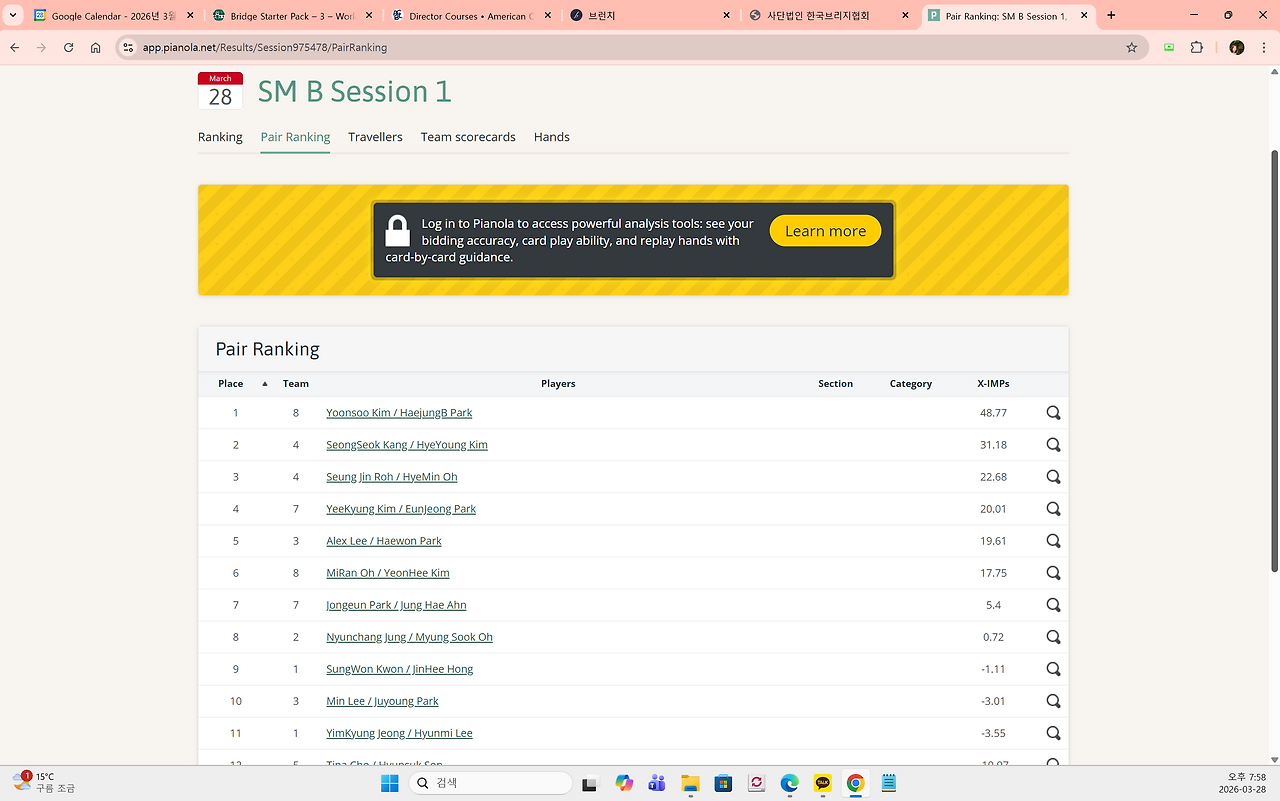
Task: Open details magnifier for Nyunchang Jung pair
Action: pyautogui.click(x=1053, y=637)
